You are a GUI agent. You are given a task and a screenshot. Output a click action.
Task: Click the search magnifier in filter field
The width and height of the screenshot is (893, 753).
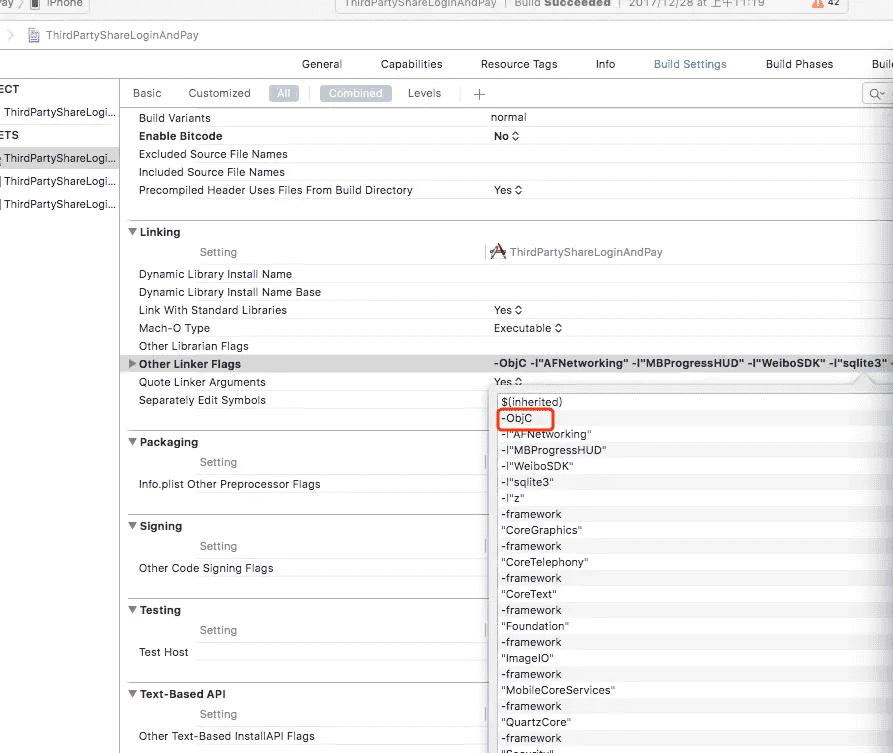point(876,94)
